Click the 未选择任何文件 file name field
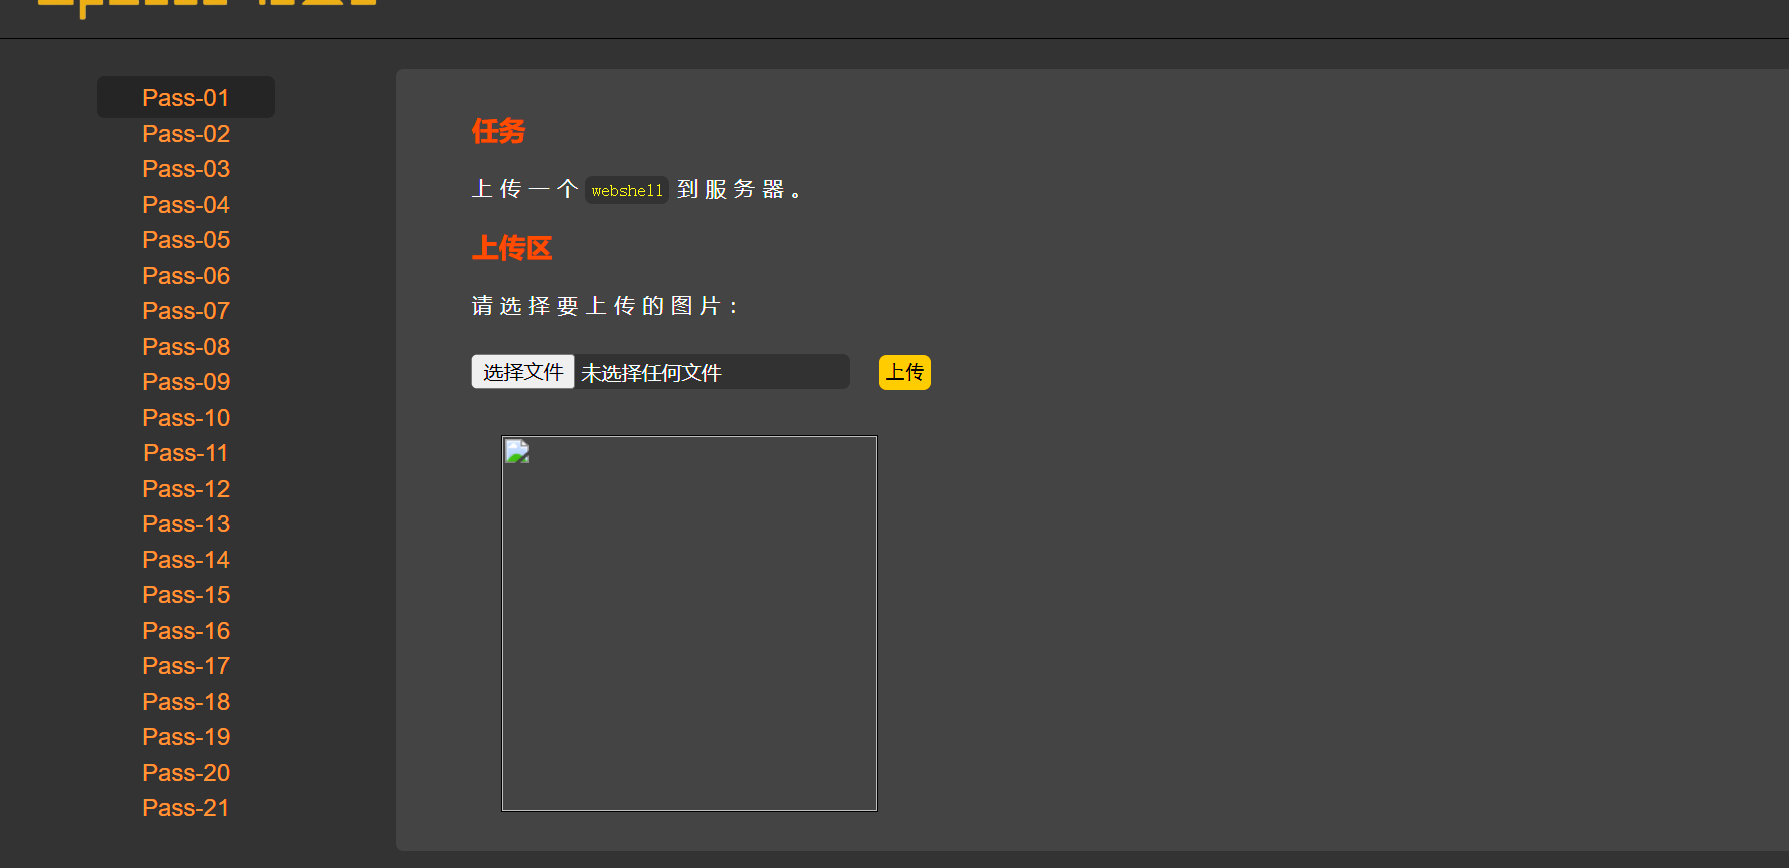 pos(711,373)
